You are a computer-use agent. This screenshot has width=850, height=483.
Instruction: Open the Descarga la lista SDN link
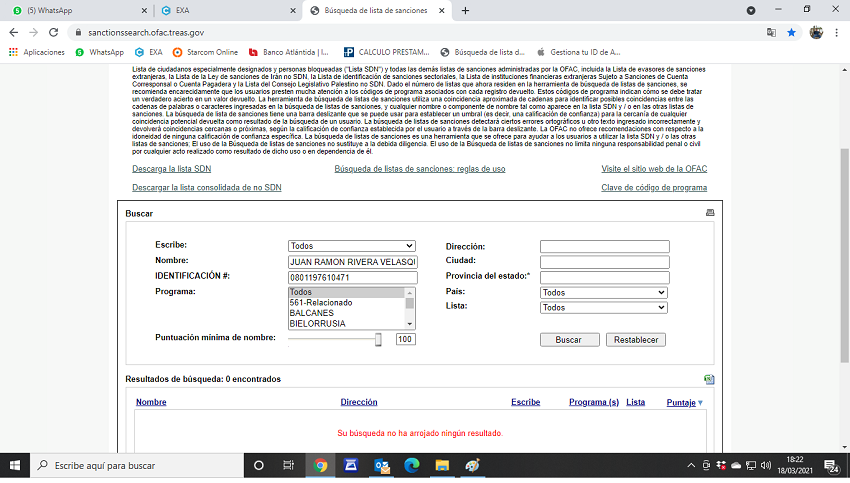[x=171, y=169]
